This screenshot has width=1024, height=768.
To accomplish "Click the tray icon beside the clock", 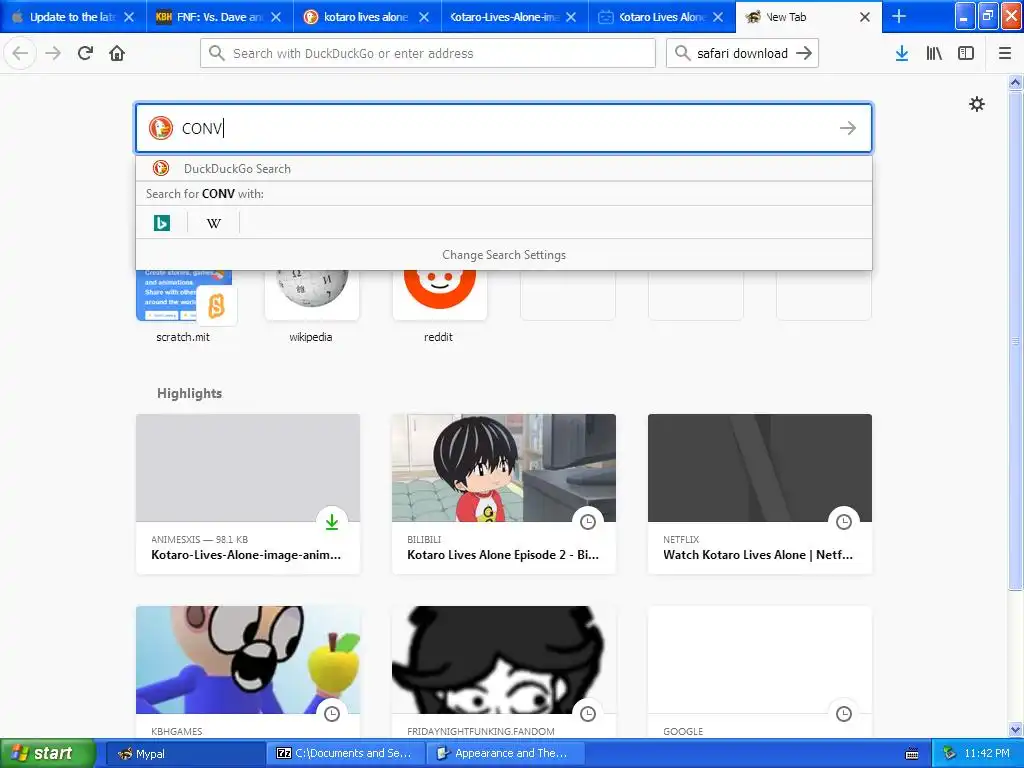I will tap(950, 754).
